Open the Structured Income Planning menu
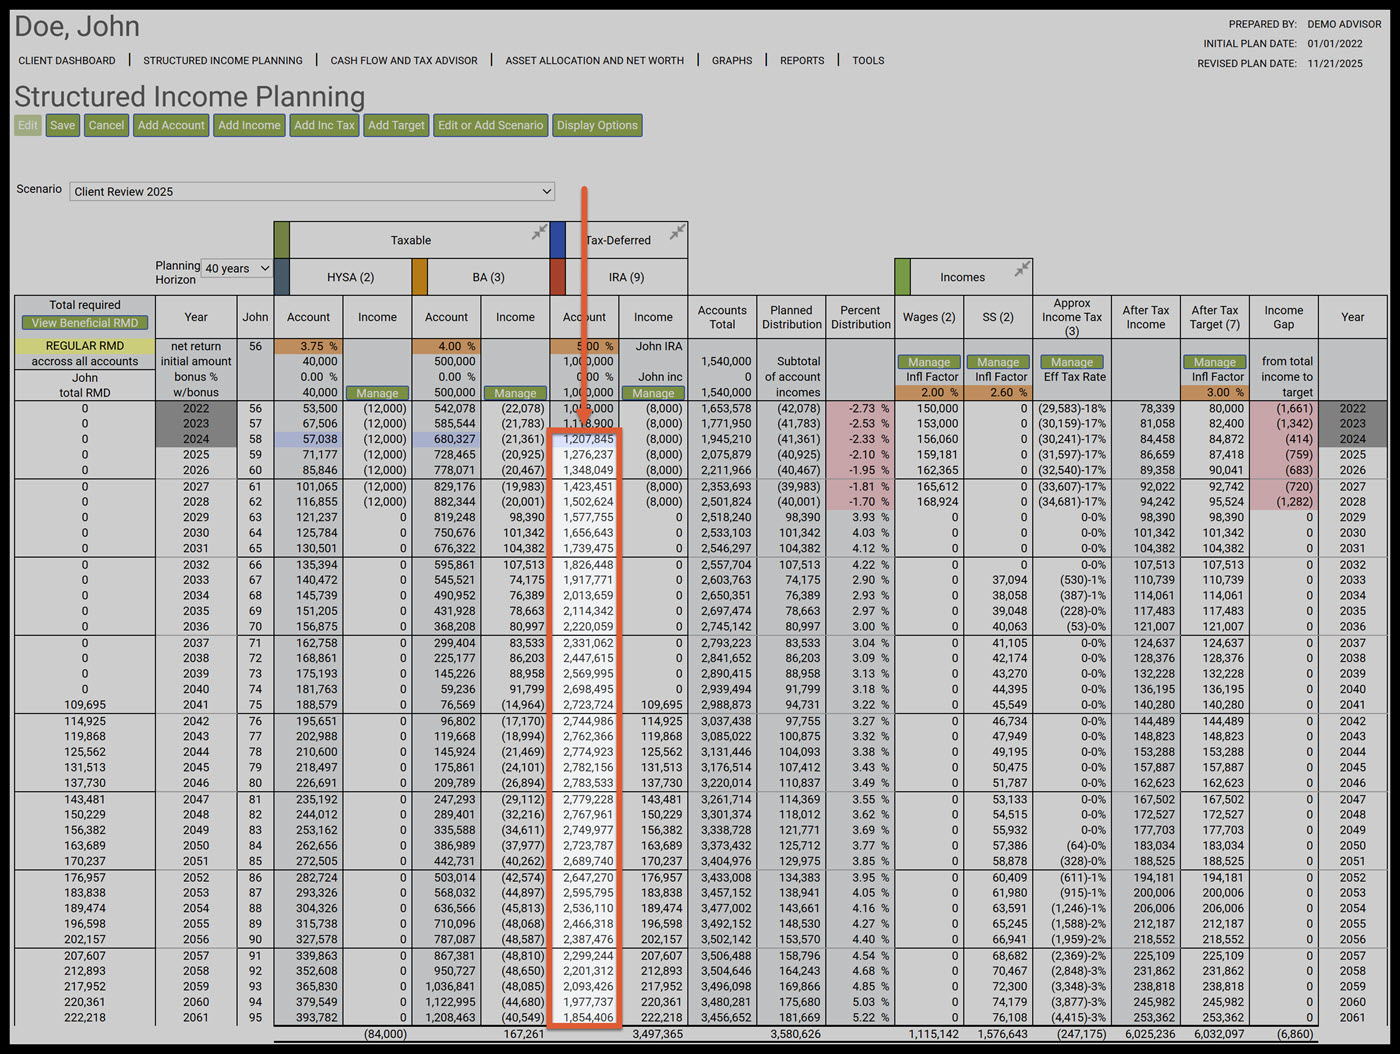Viewport: 1400px width, 1054px height. (x=223, y=61)
